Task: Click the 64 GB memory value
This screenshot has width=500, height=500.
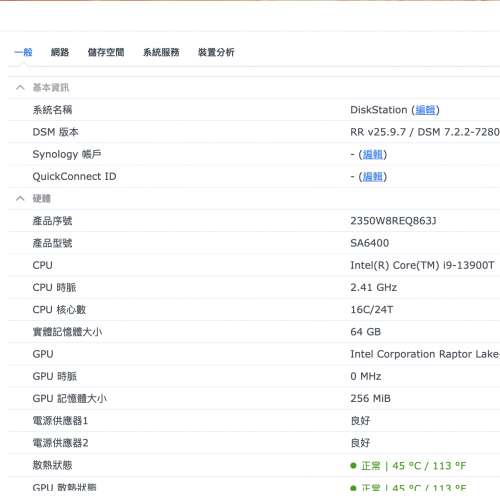Action: pos(366,332)
